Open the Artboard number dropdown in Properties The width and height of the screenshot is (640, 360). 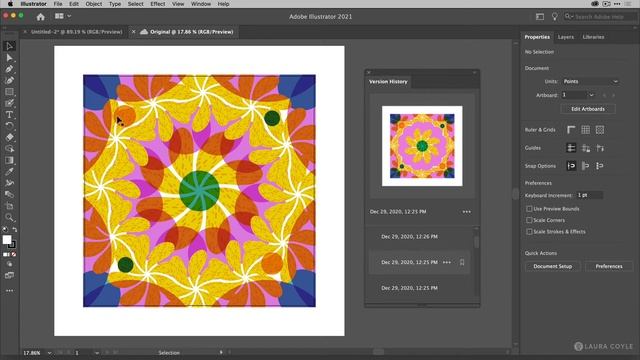pyautogui.click(x=591, y=95)
